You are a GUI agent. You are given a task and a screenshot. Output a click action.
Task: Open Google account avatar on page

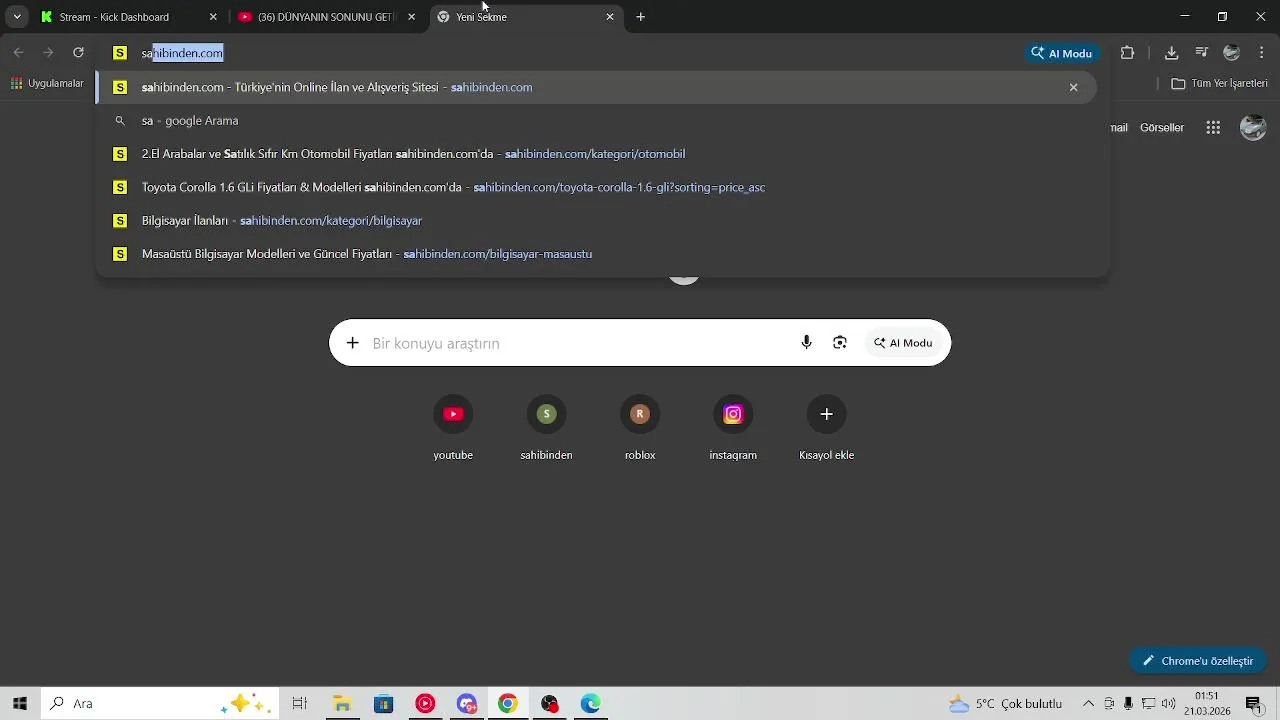click(x=1253, y=127)
